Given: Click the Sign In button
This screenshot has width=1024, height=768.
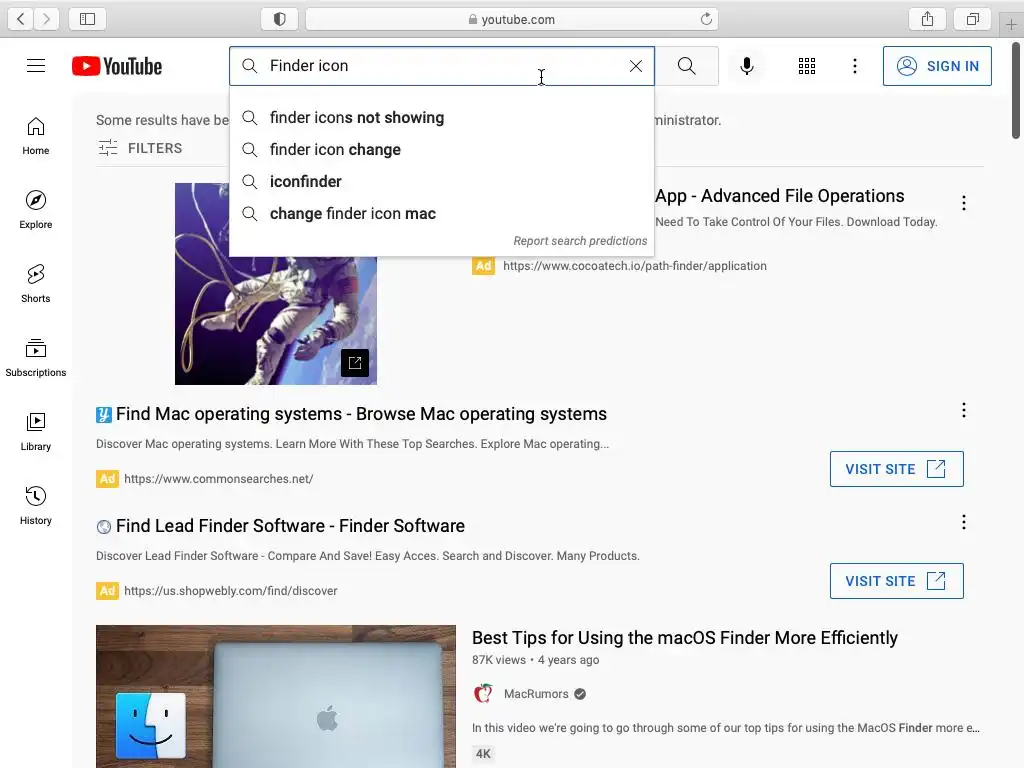Looking at the screenshot, I should click(x=937, y=66).
